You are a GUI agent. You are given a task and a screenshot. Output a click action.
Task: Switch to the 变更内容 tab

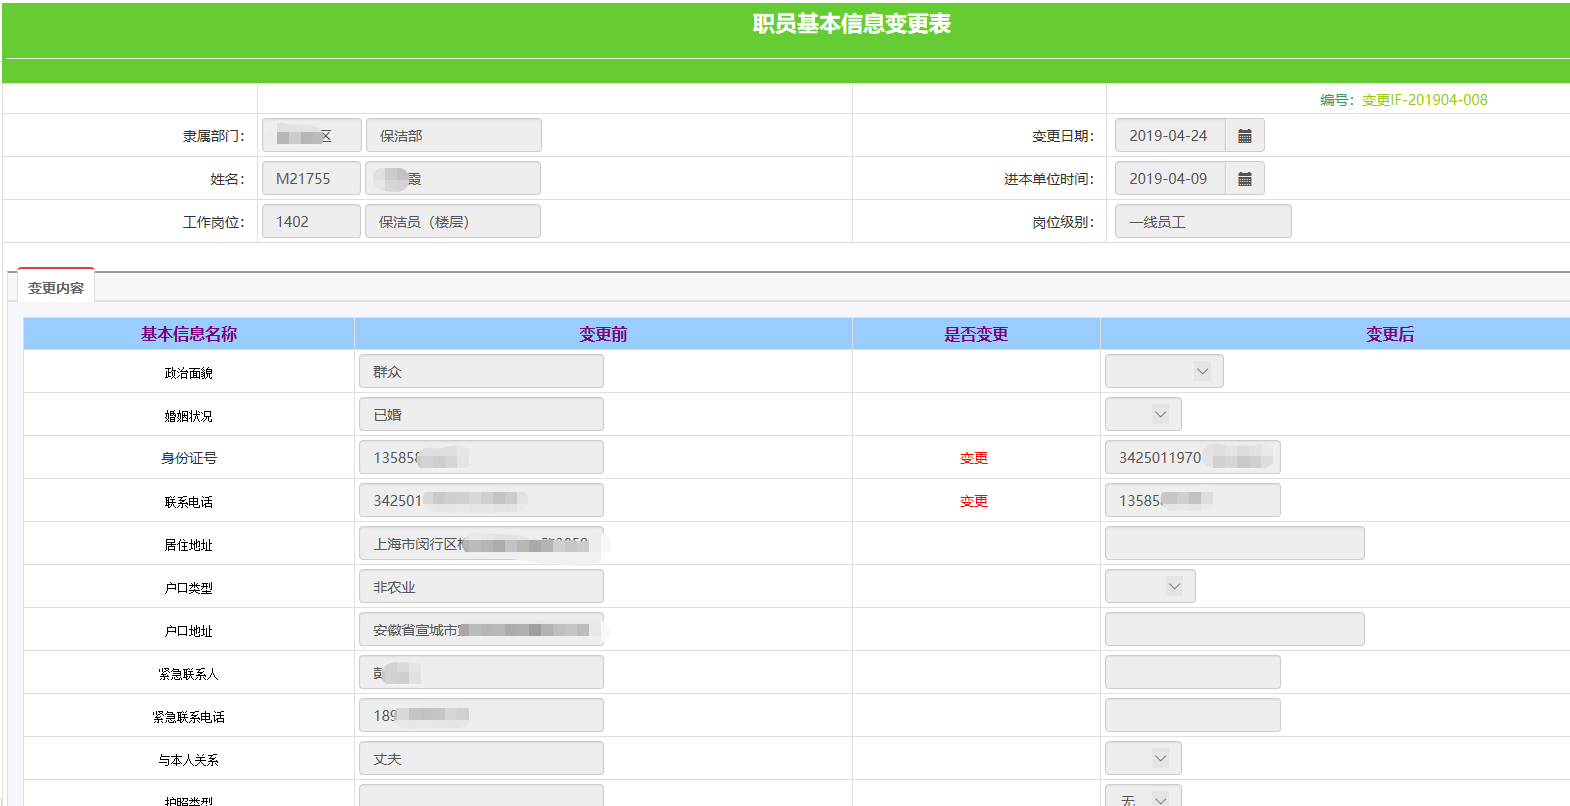(x=56, y=288)
